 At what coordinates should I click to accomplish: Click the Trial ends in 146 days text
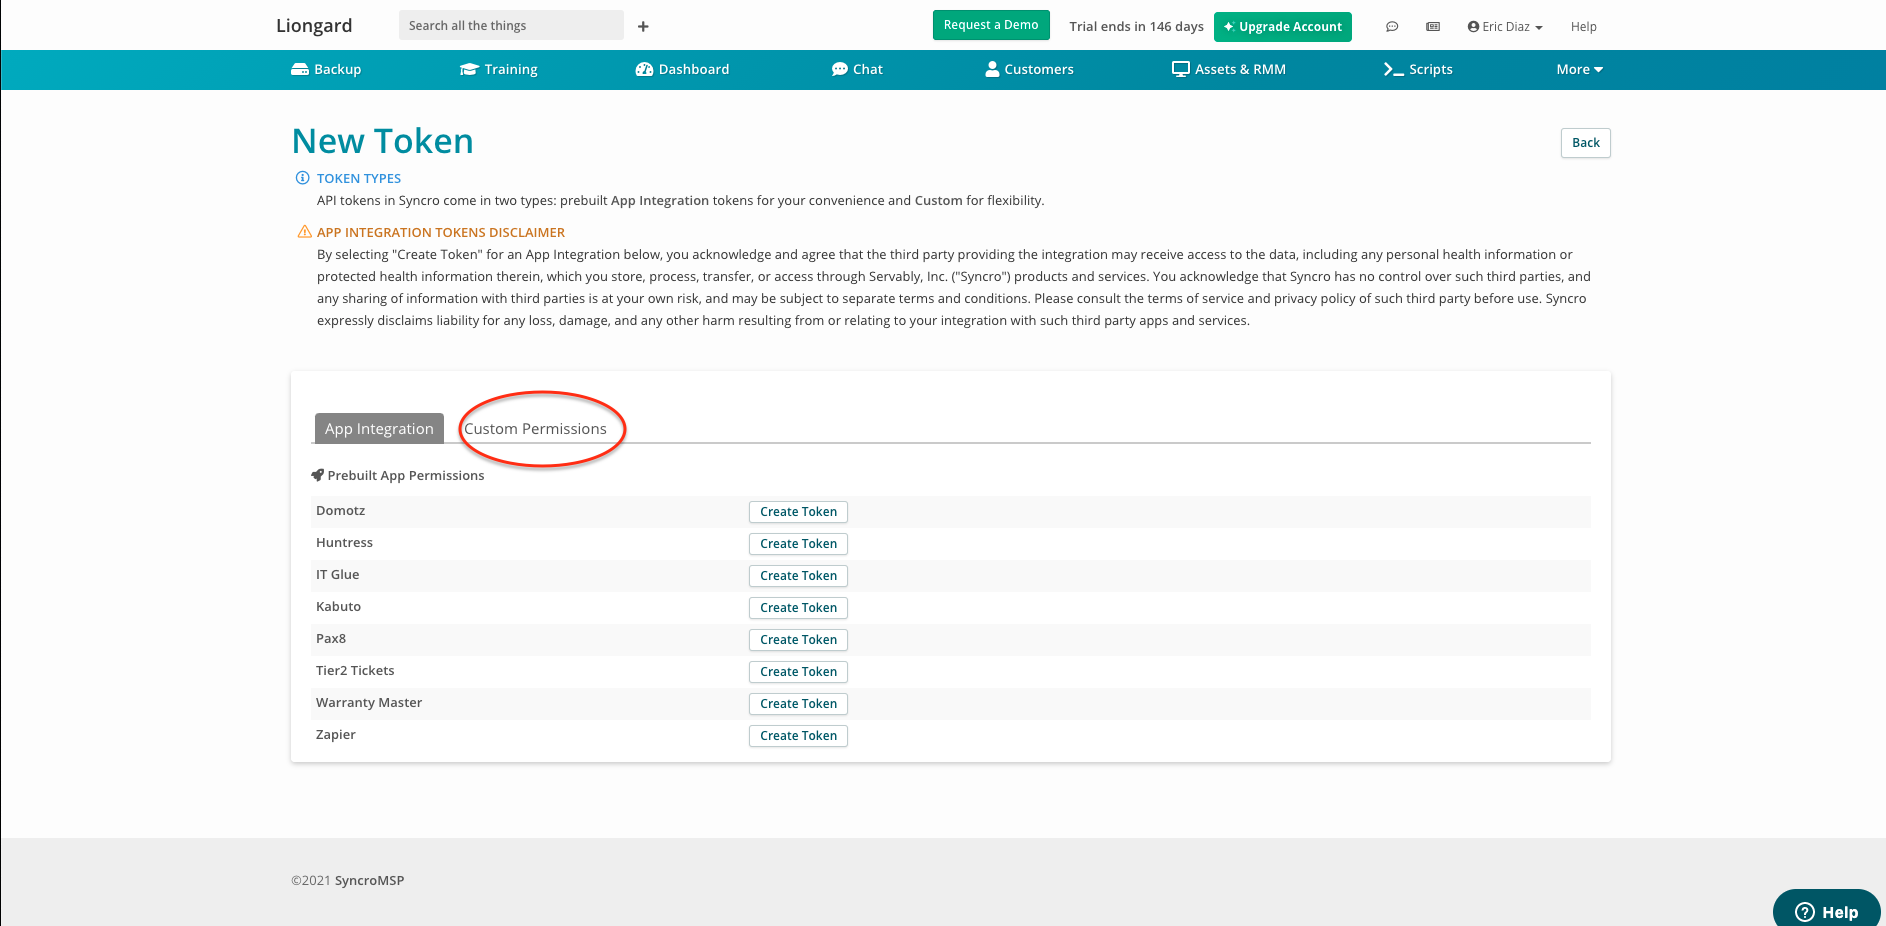(1136, 27)
